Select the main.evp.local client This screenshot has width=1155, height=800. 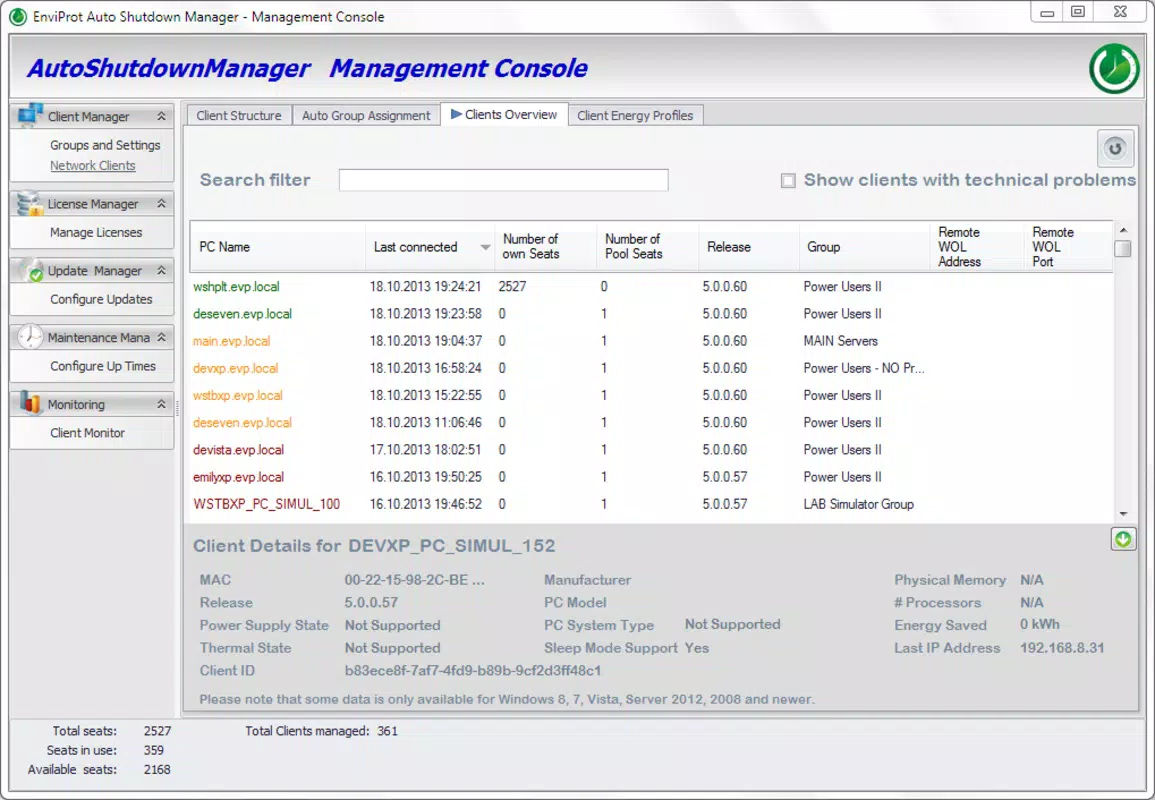[x=651, y=341]
